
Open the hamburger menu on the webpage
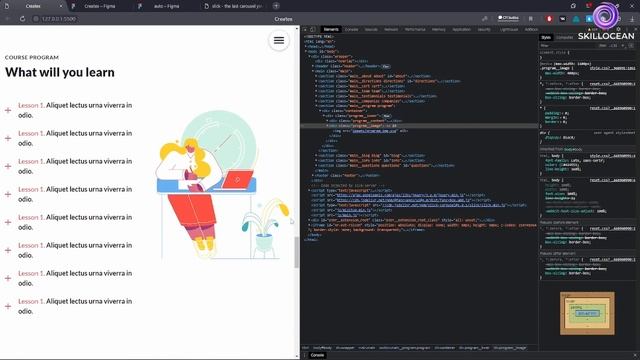[x=279, y=40]
